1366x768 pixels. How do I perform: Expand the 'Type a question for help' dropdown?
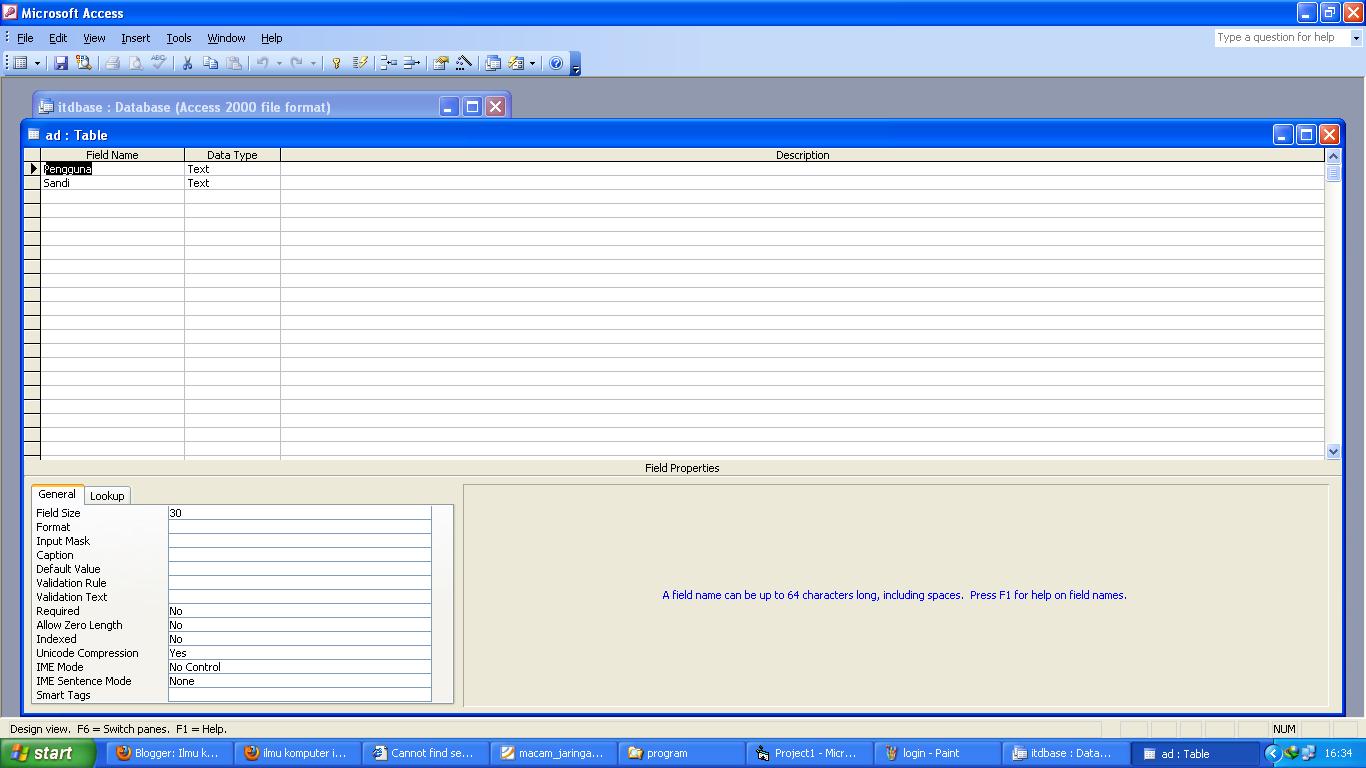(x=1356, y=38)
